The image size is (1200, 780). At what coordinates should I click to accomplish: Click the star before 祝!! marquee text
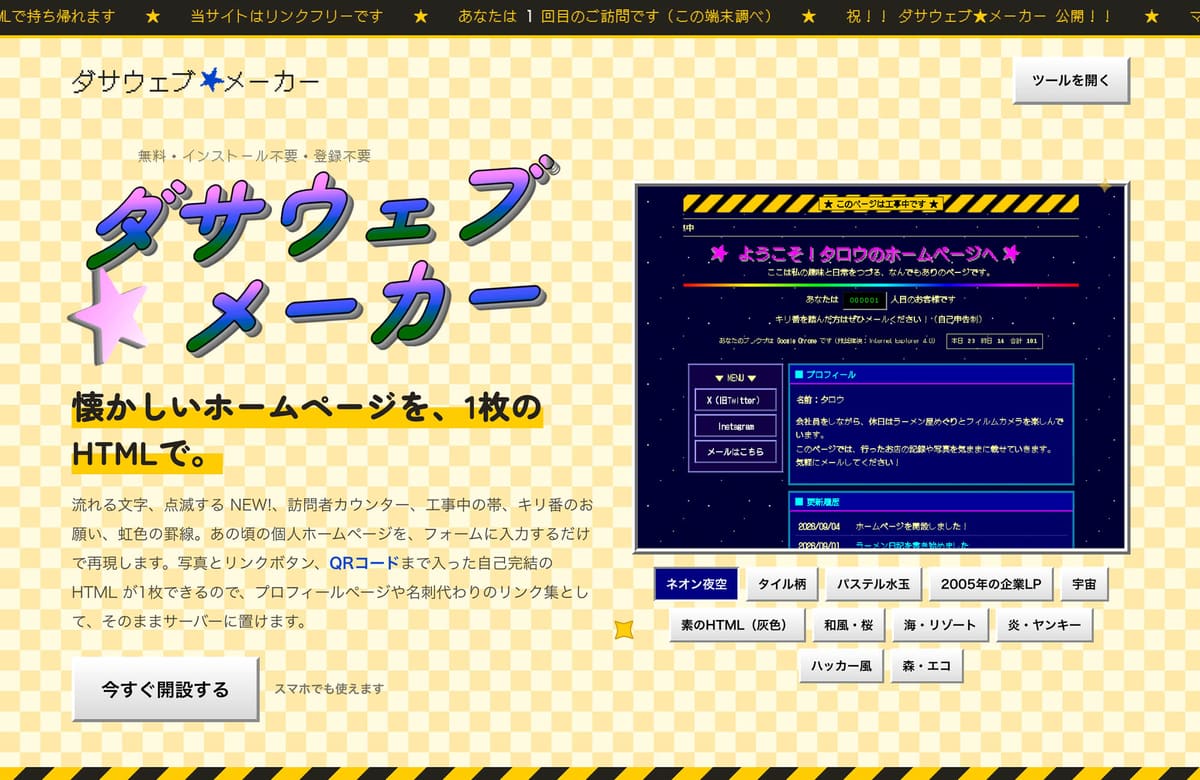[x=809, y=17]
